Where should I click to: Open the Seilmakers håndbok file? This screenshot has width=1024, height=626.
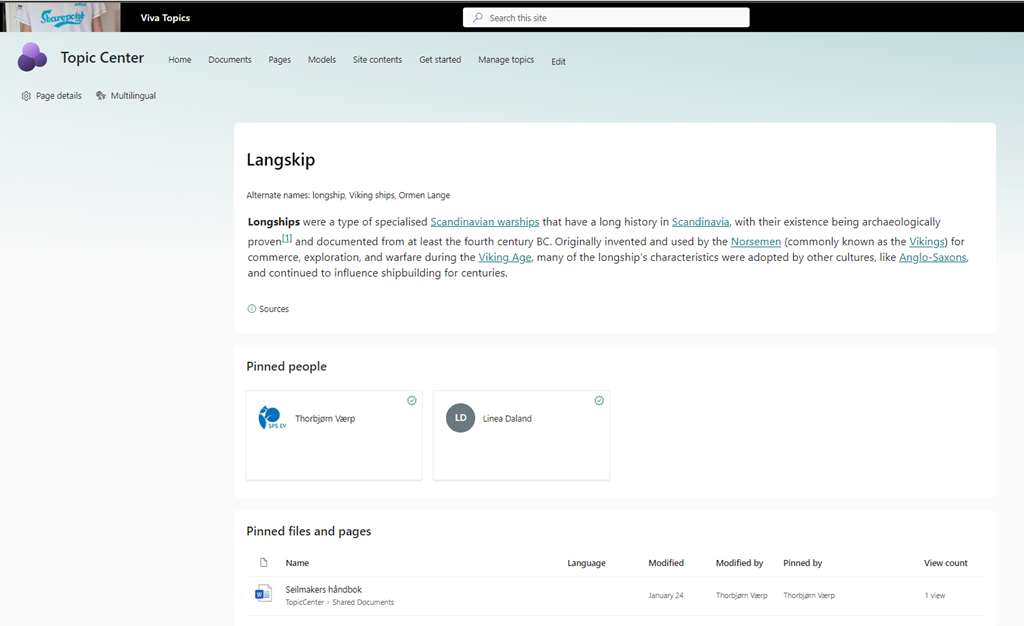click(323, 589)
